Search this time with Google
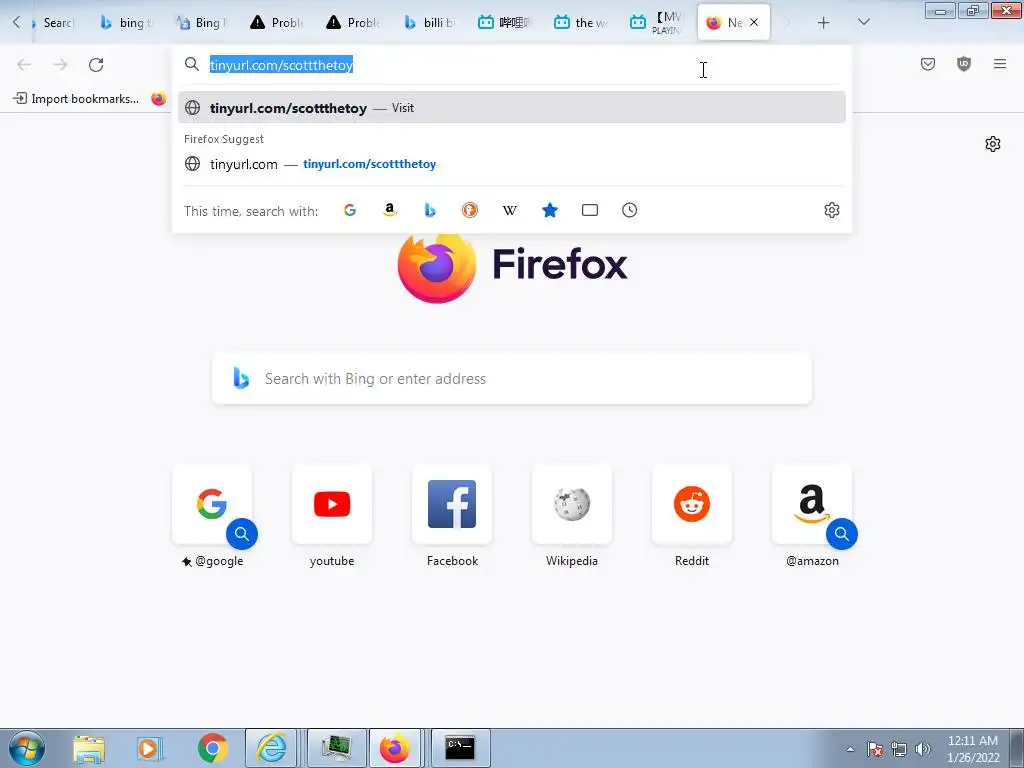 350,210
